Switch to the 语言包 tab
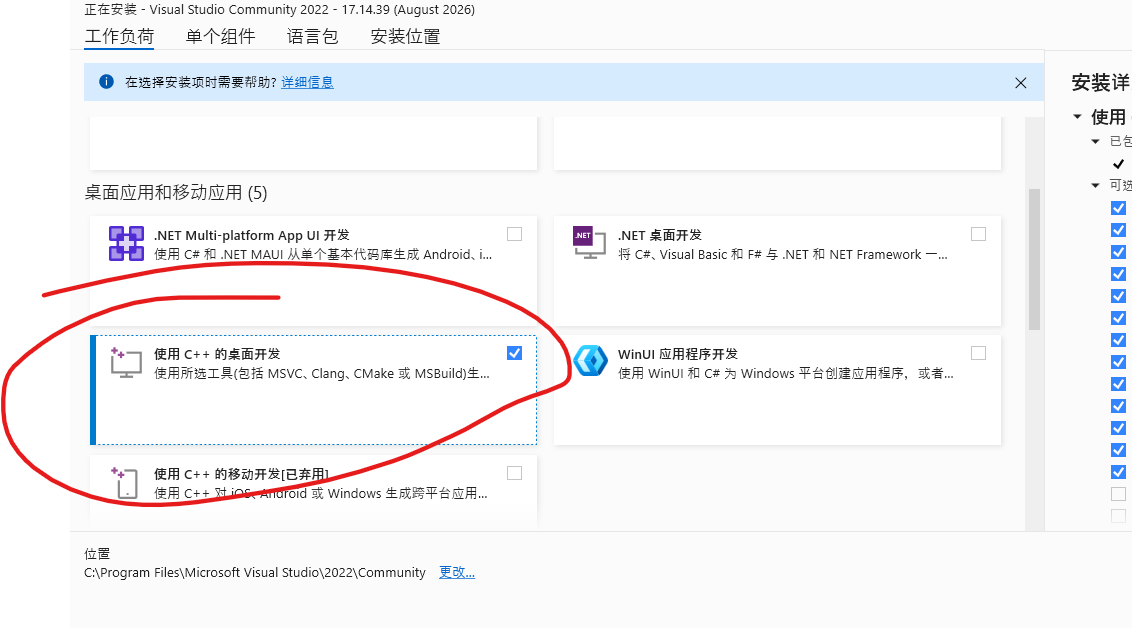This screenshot has height=628, width=1132. tap(312, 36)
